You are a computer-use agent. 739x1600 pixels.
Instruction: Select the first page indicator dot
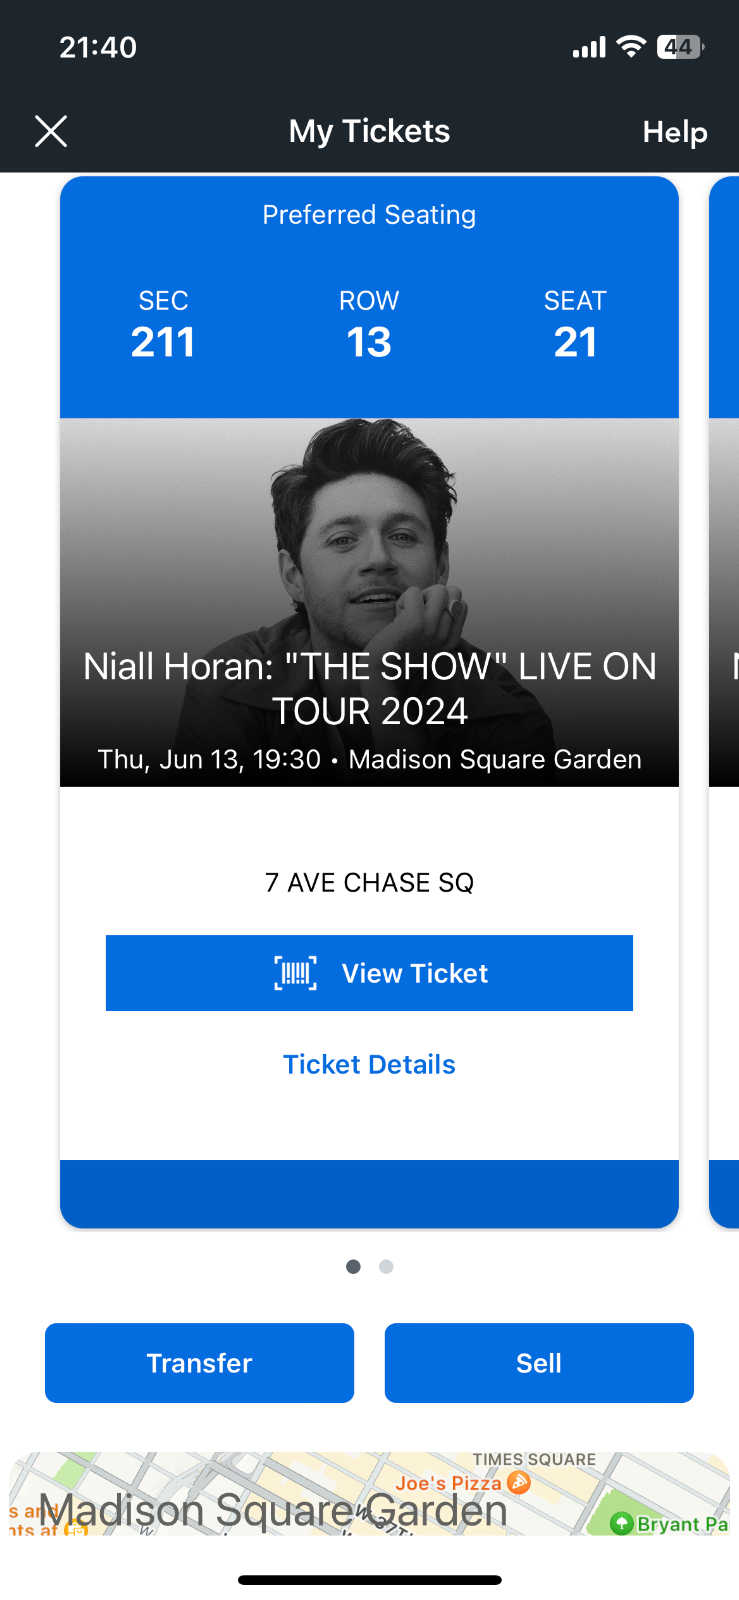pyautogui.click(x=353, y=1267)
